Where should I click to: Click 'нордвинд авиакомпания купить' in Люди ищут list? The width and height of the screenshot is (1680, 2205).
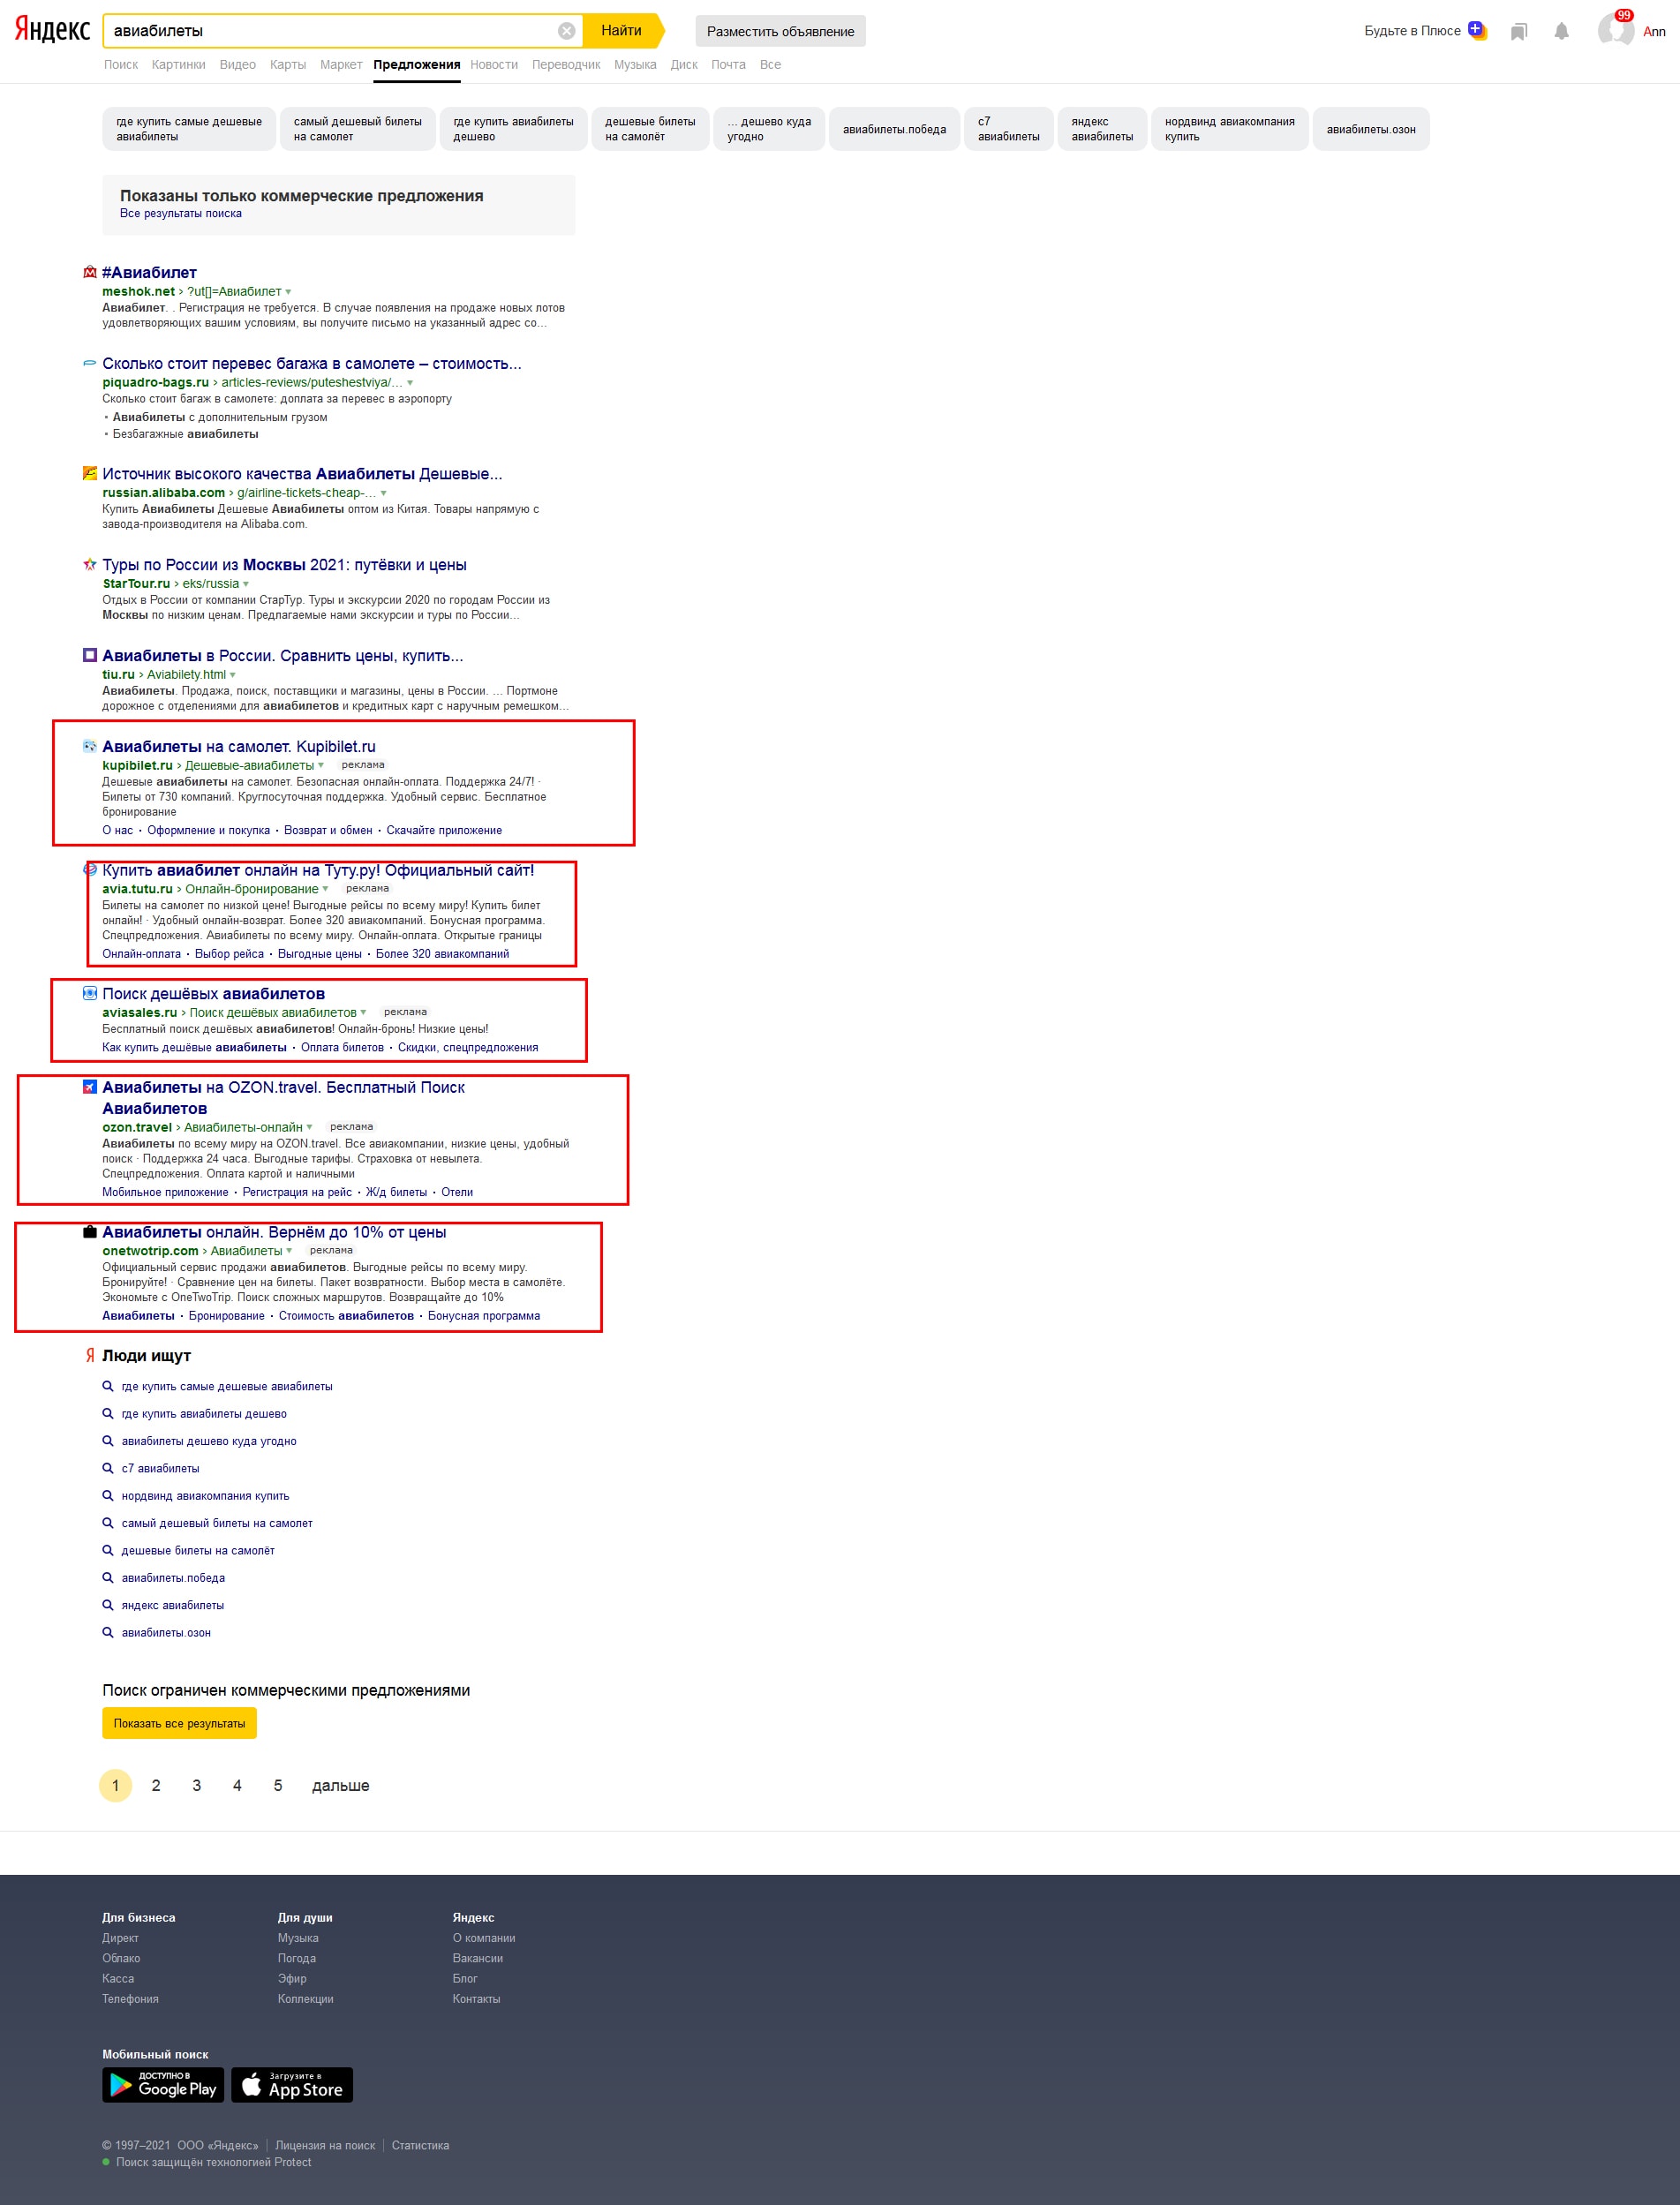click(x=205, y=1496)
